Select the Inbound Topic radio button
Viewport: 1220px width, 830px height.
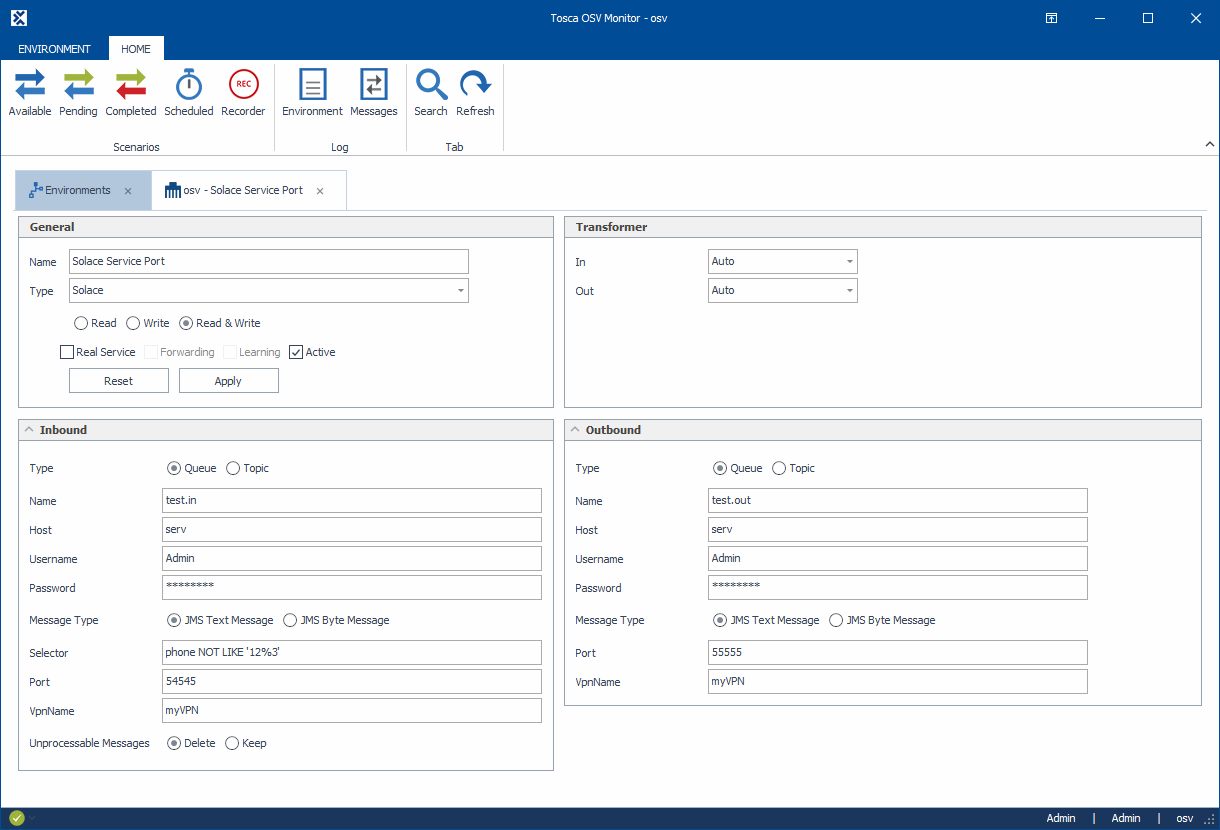234,468
